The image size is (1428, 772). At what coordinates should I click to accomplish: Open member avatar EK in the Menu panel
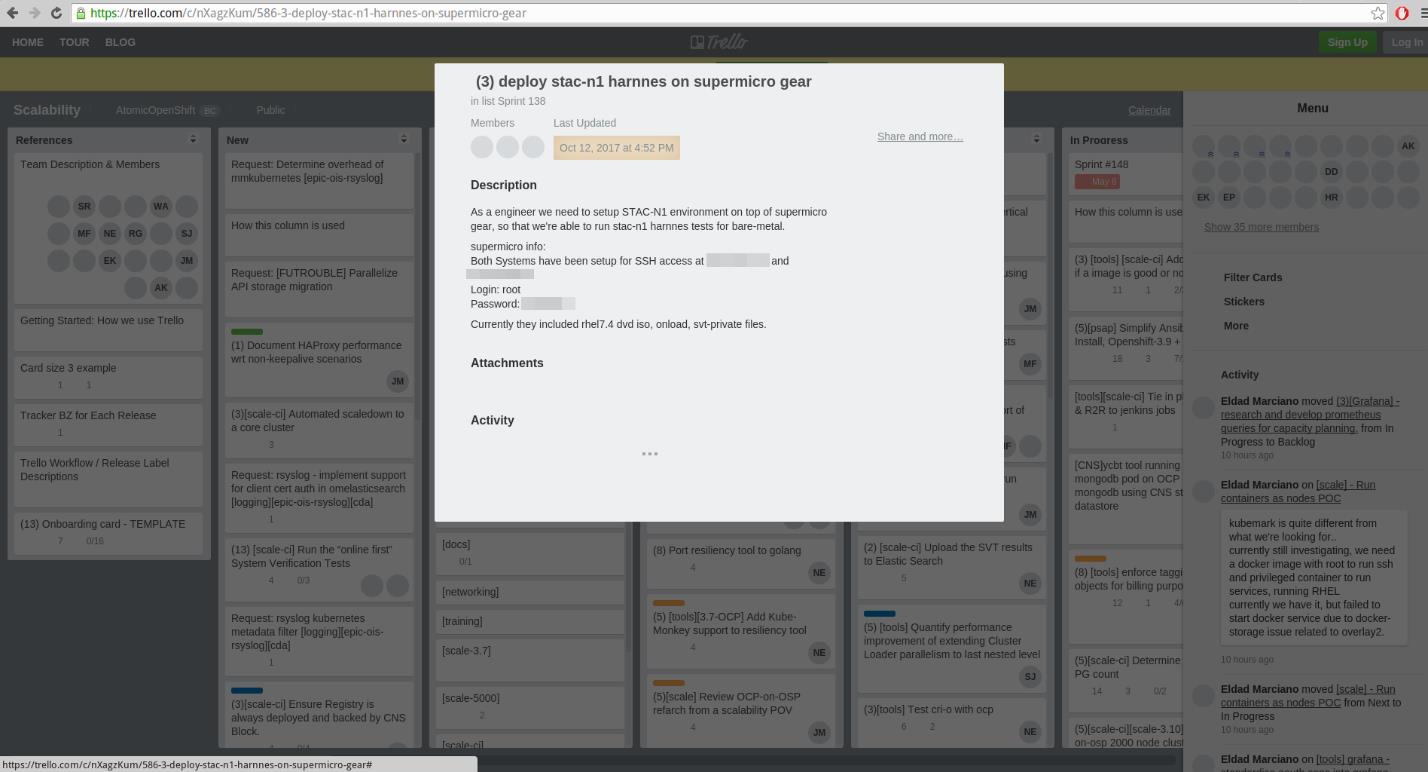pyautogui.click(x=1203, y=197)
